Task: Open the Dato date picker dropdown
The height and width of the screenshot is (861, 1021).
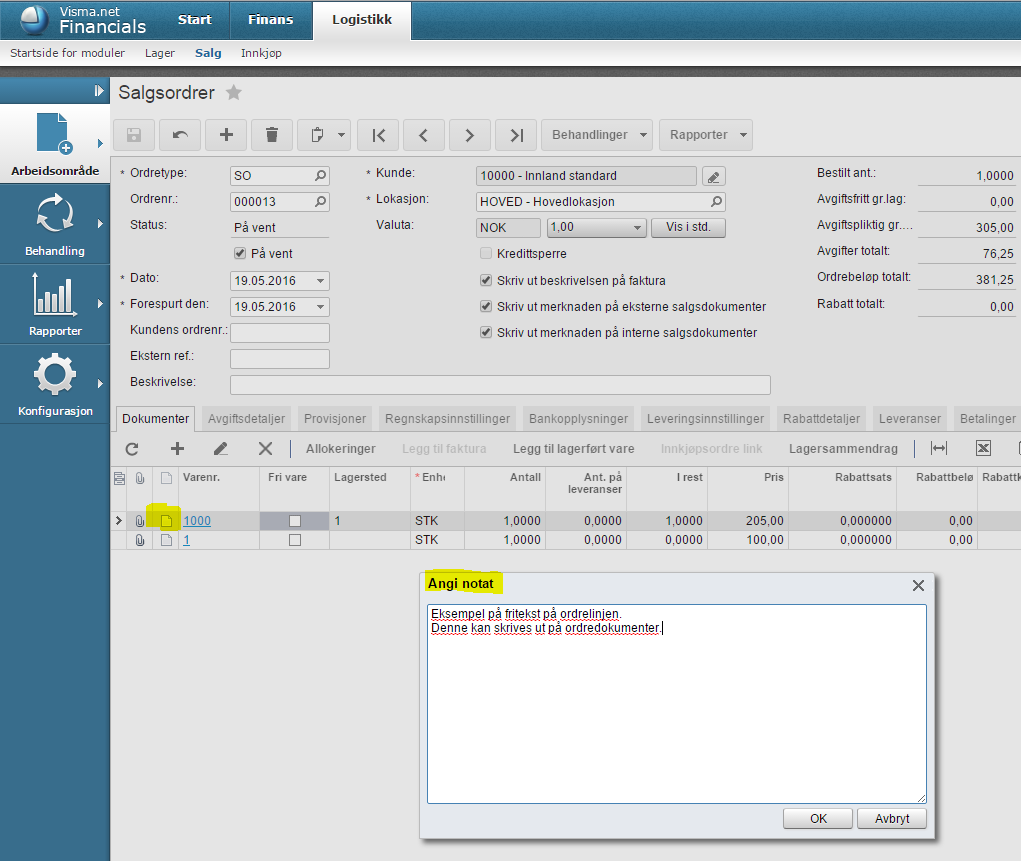Action: 320,281
